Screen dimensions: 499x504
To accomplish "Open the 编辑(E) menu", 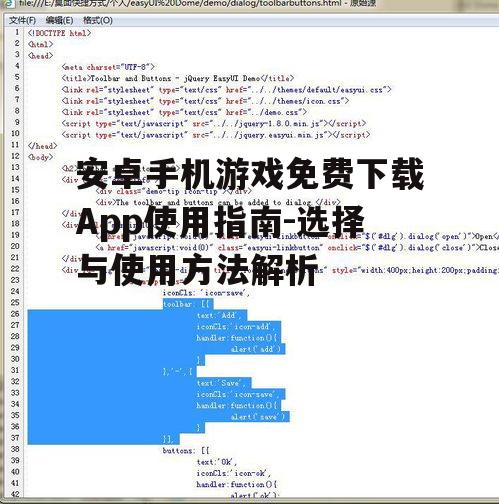I will [x=59, y=20].
